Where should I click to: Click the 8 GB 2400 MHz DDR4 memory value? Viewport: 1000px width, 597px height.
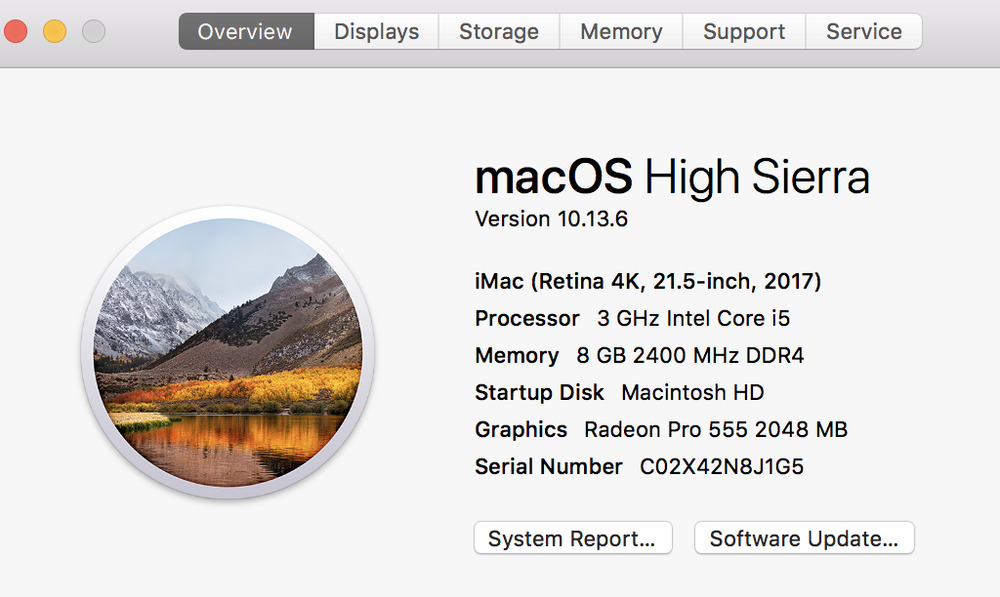point(690,356)
